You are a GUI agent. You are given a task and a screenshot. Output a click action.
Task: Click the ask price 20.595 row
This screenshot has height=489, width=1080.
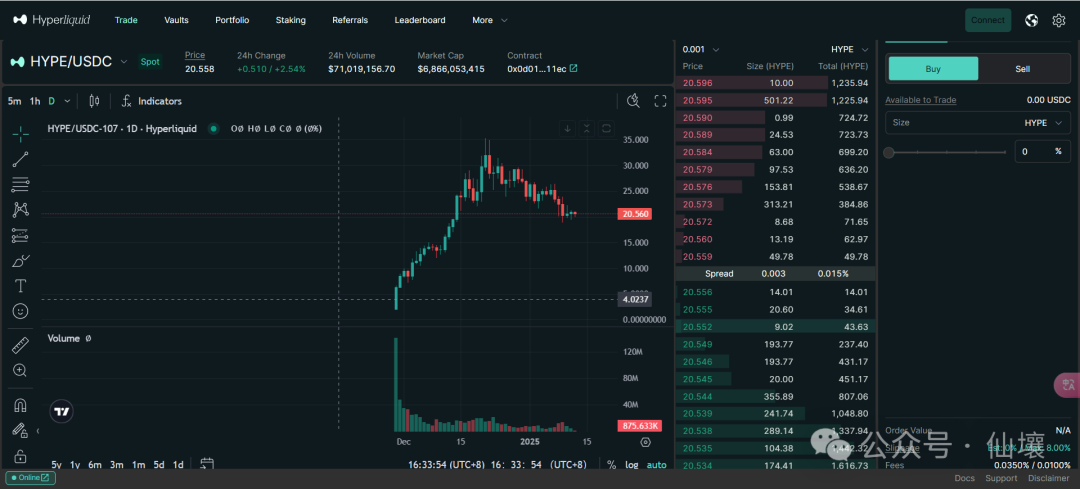(776, 101)
